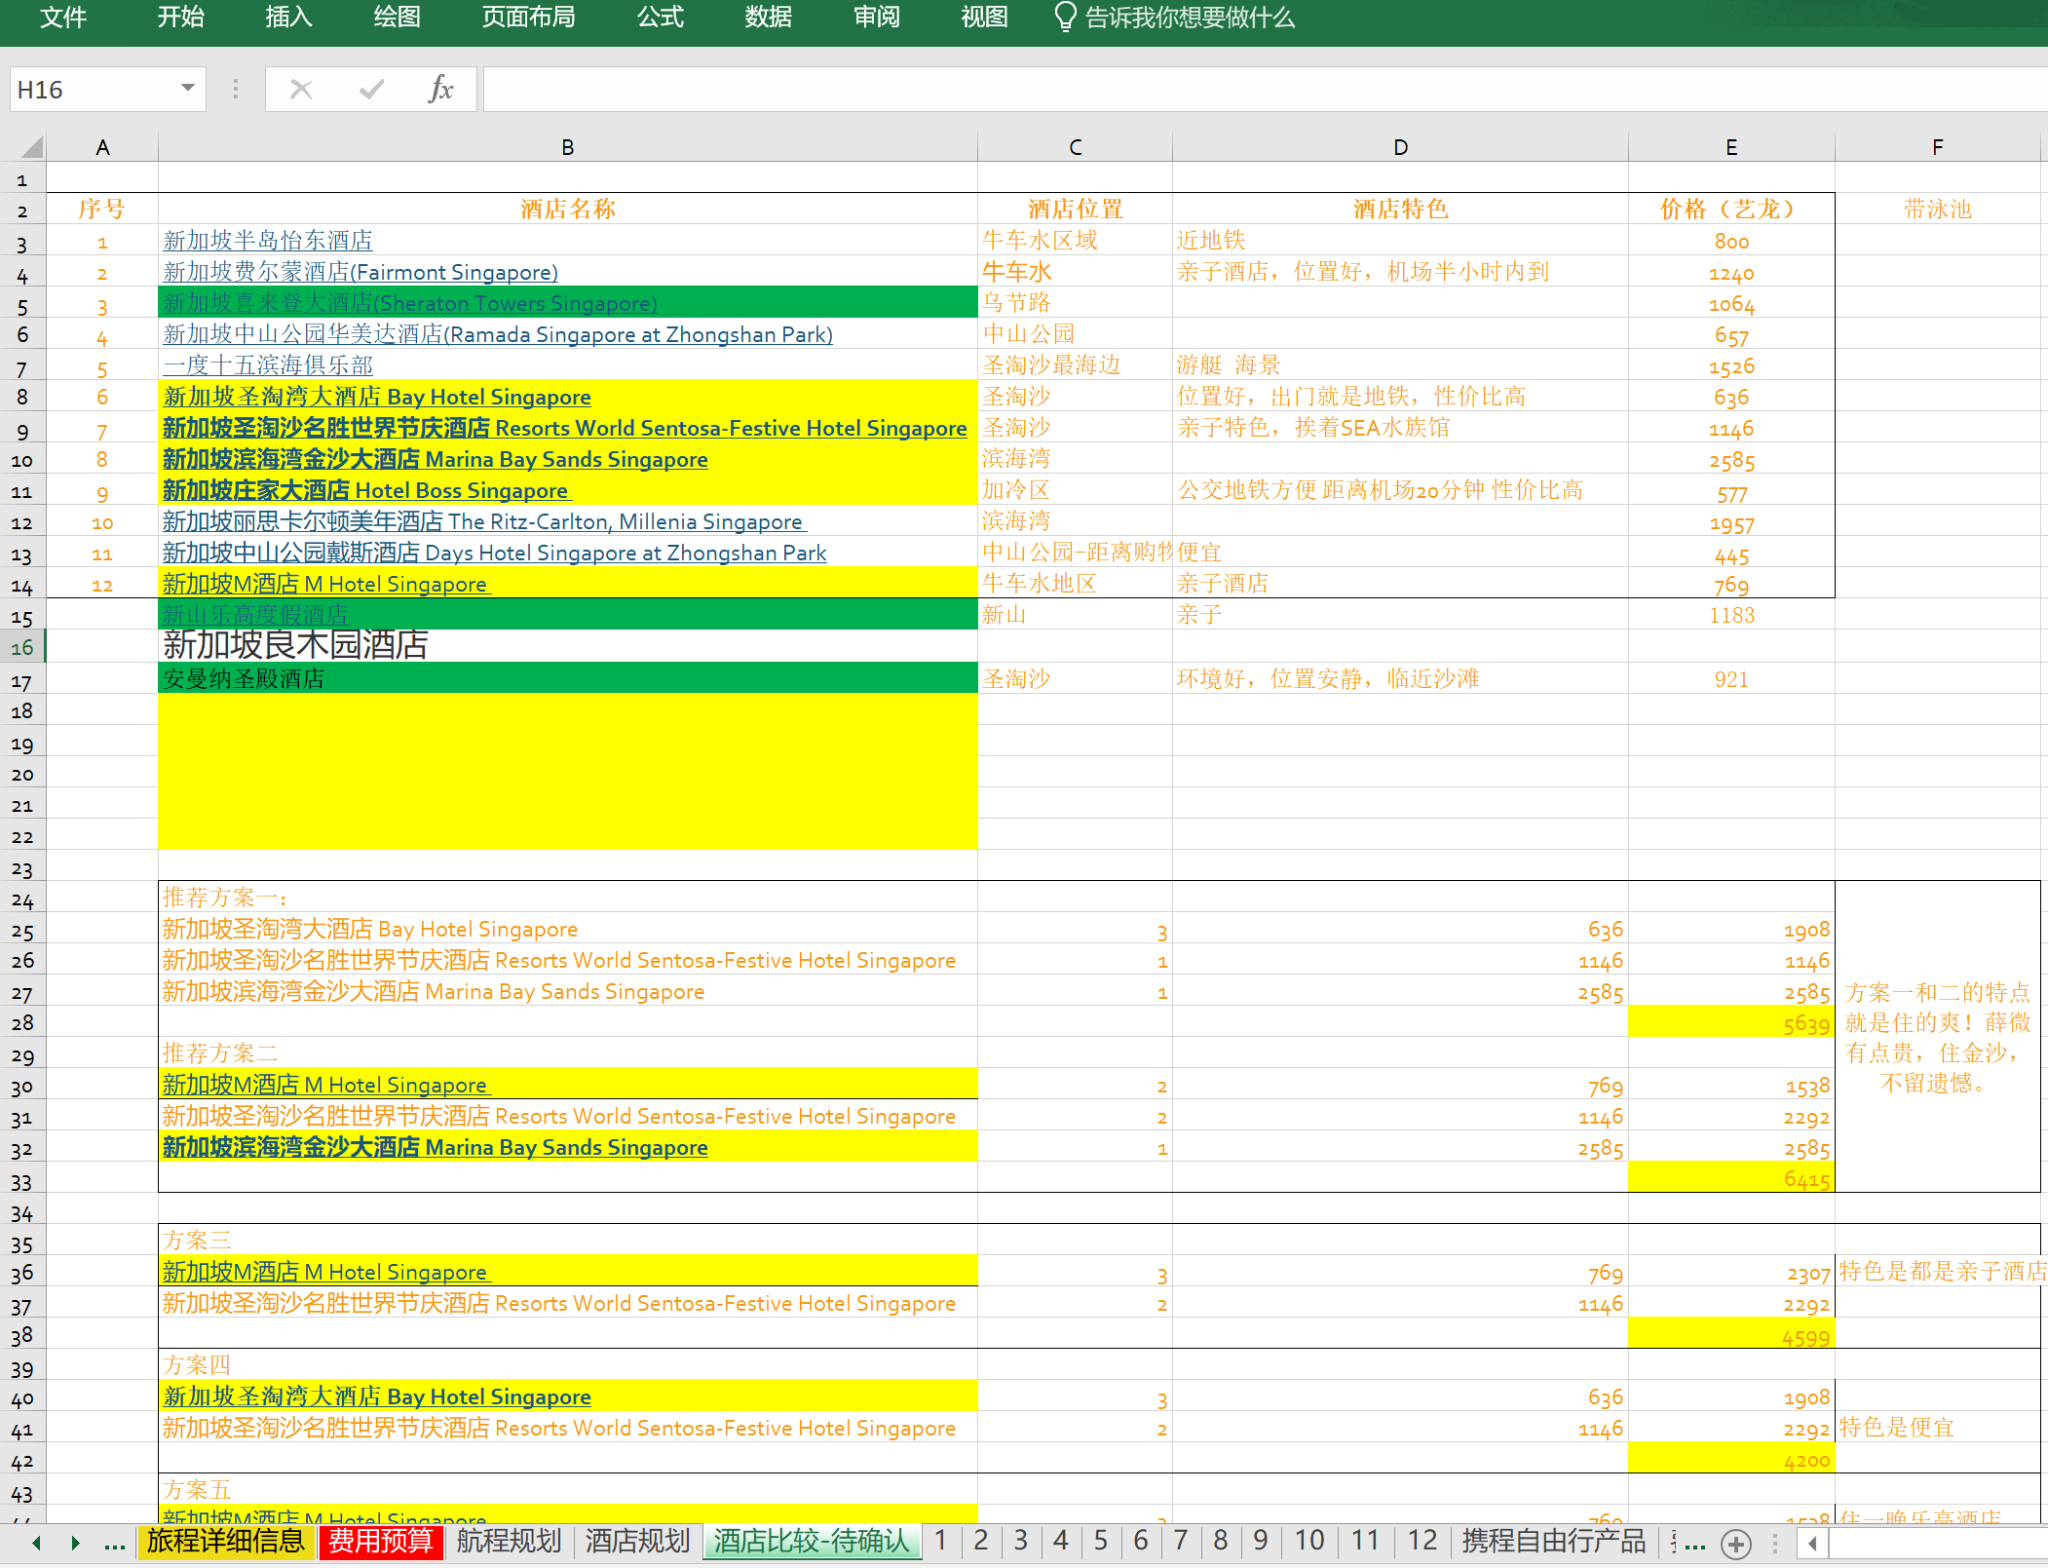Click the horizontal scrollbar track
2048x1568 pixels.
tap(1936, 1544)
